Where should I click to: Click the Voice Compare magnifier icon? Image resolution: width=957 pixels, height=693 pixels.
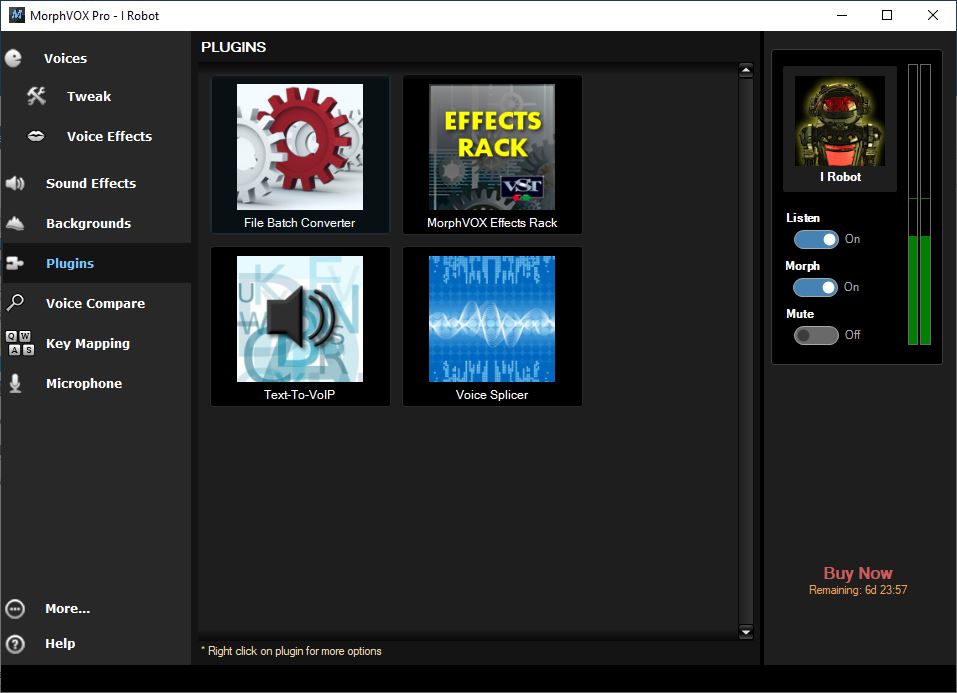tap(15, 303)
